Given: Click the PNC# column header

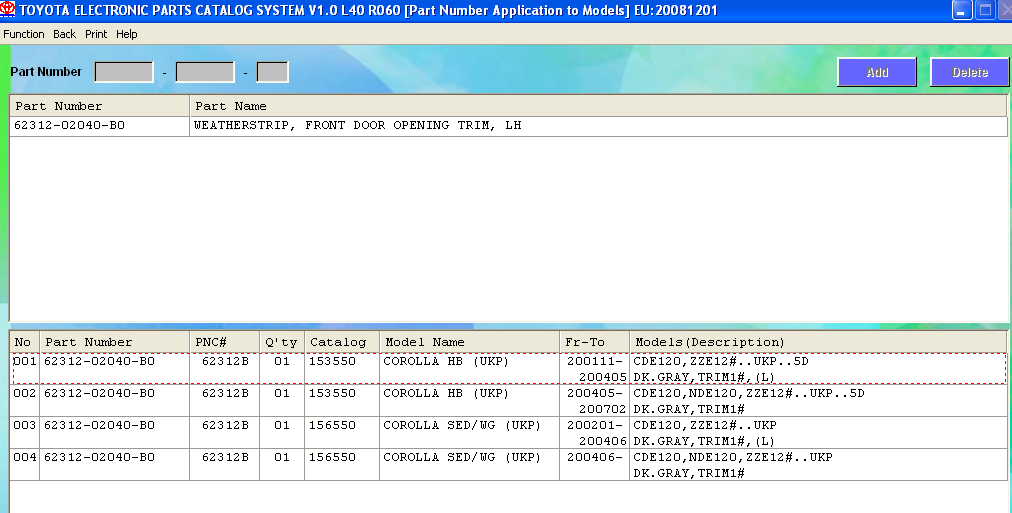Looking at the screenshot, I should click(x=225, y=342).
